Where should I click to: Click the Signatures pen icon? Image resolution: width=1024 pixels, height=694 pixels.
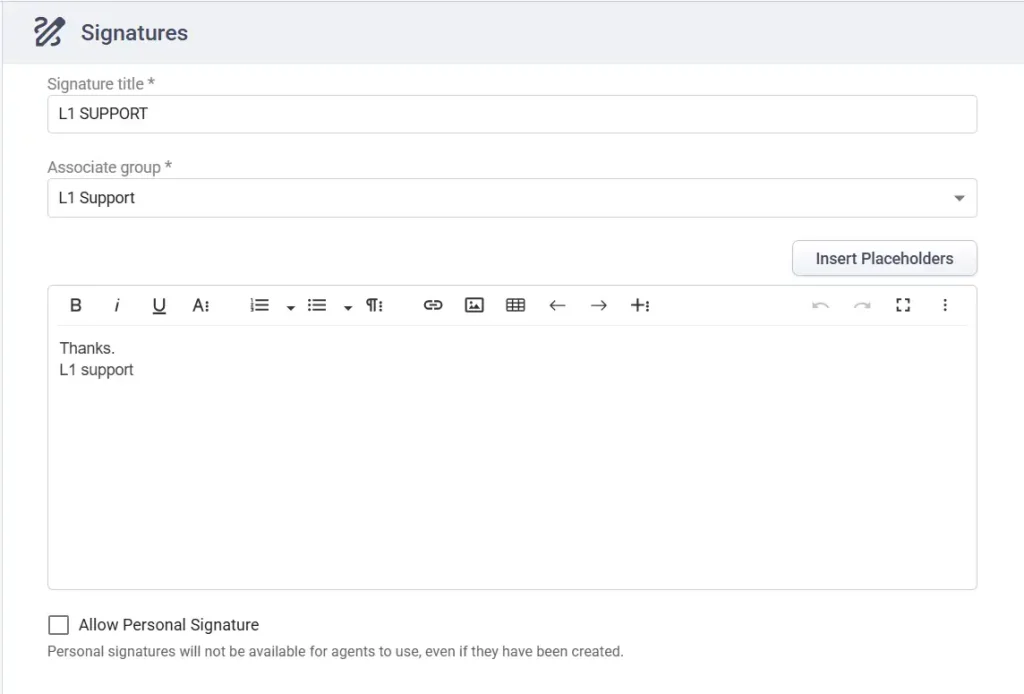click(x=49, y=32)
